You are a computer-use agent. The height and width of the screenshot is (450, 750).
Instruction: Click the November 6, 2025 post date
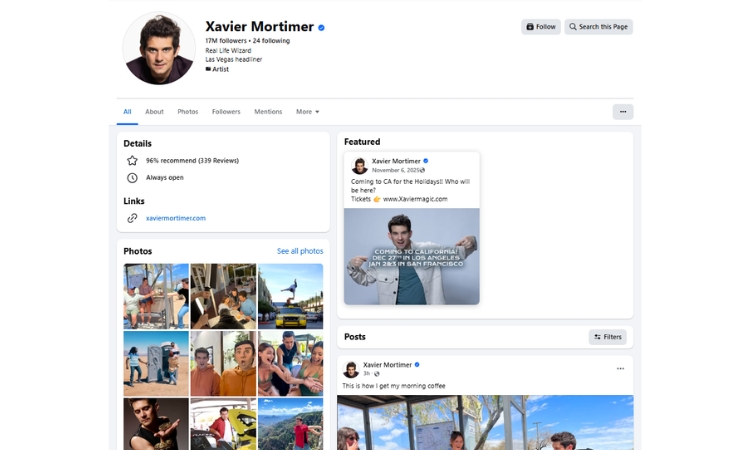point(396,170)
